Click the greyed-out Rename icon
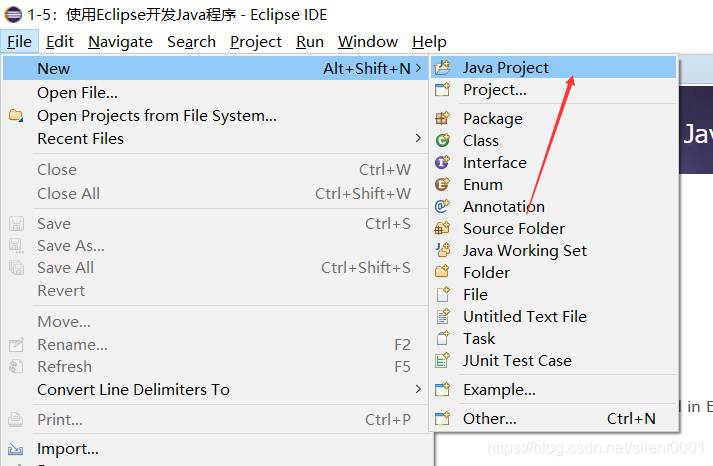This screenshot has height=466, width=713. coord(16,345)
